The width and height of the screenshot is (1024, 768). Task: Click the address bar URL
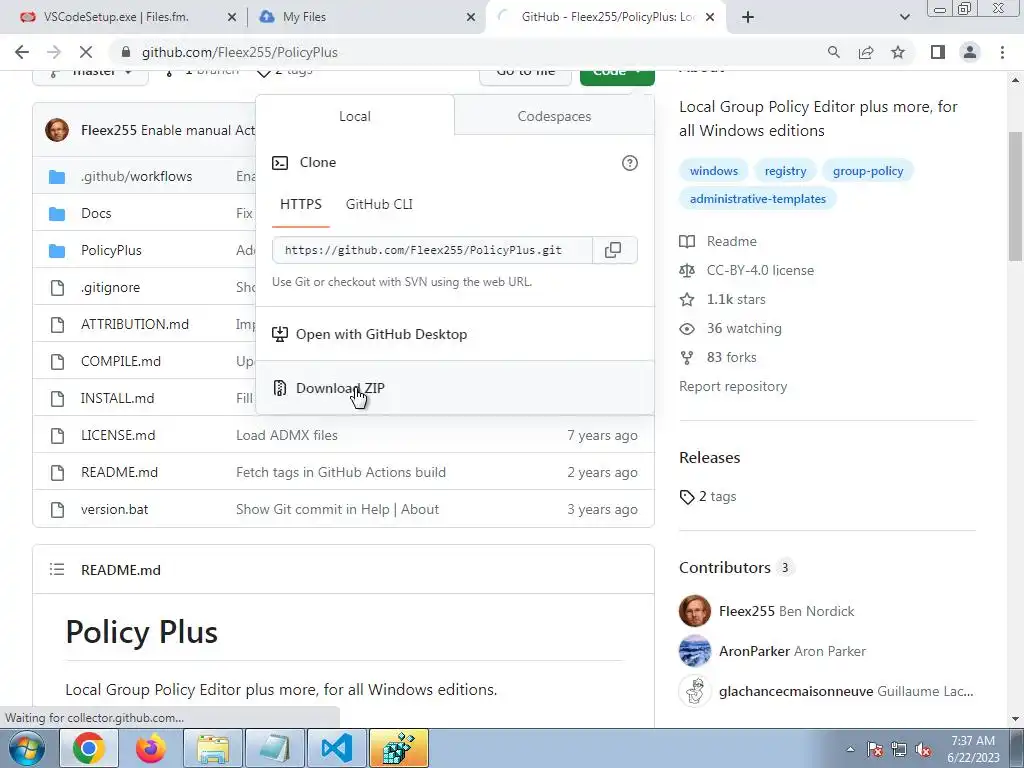click(240, 52)
